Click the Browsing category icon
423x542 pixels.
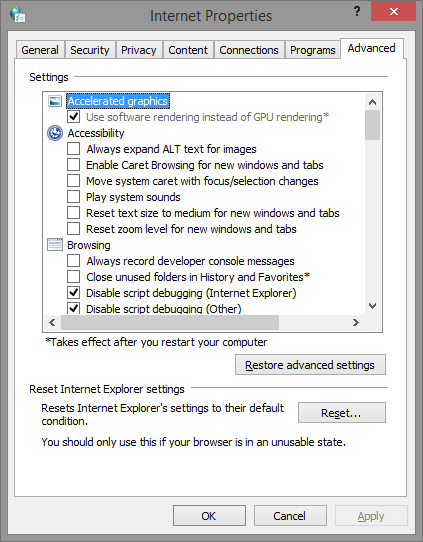55,245
